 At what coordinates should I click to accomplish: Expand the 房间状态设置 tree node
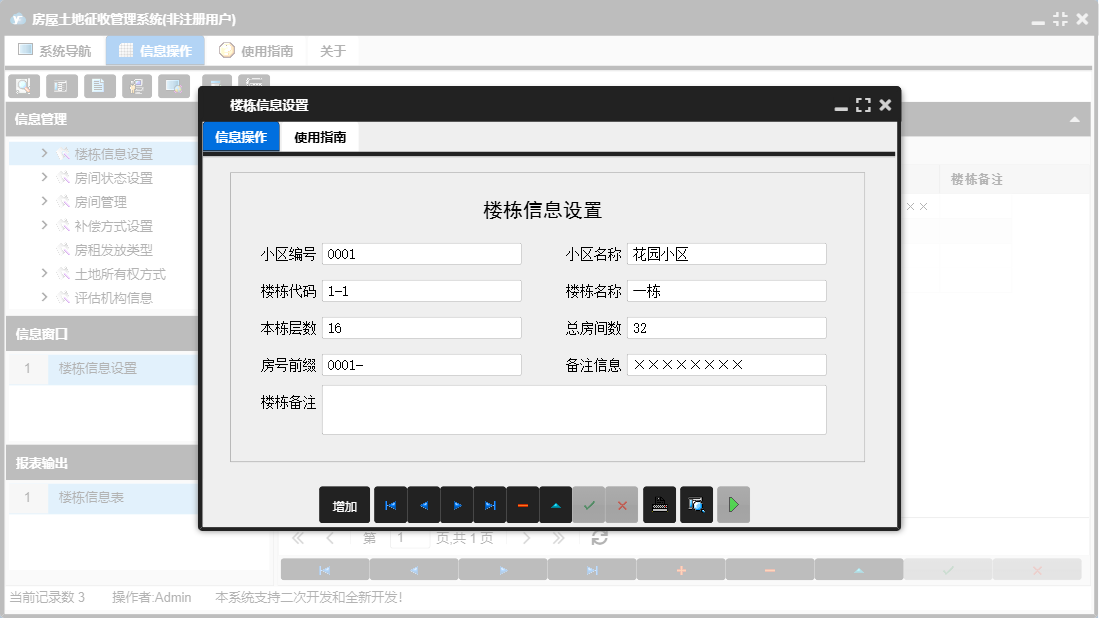(x=45, y=178)
